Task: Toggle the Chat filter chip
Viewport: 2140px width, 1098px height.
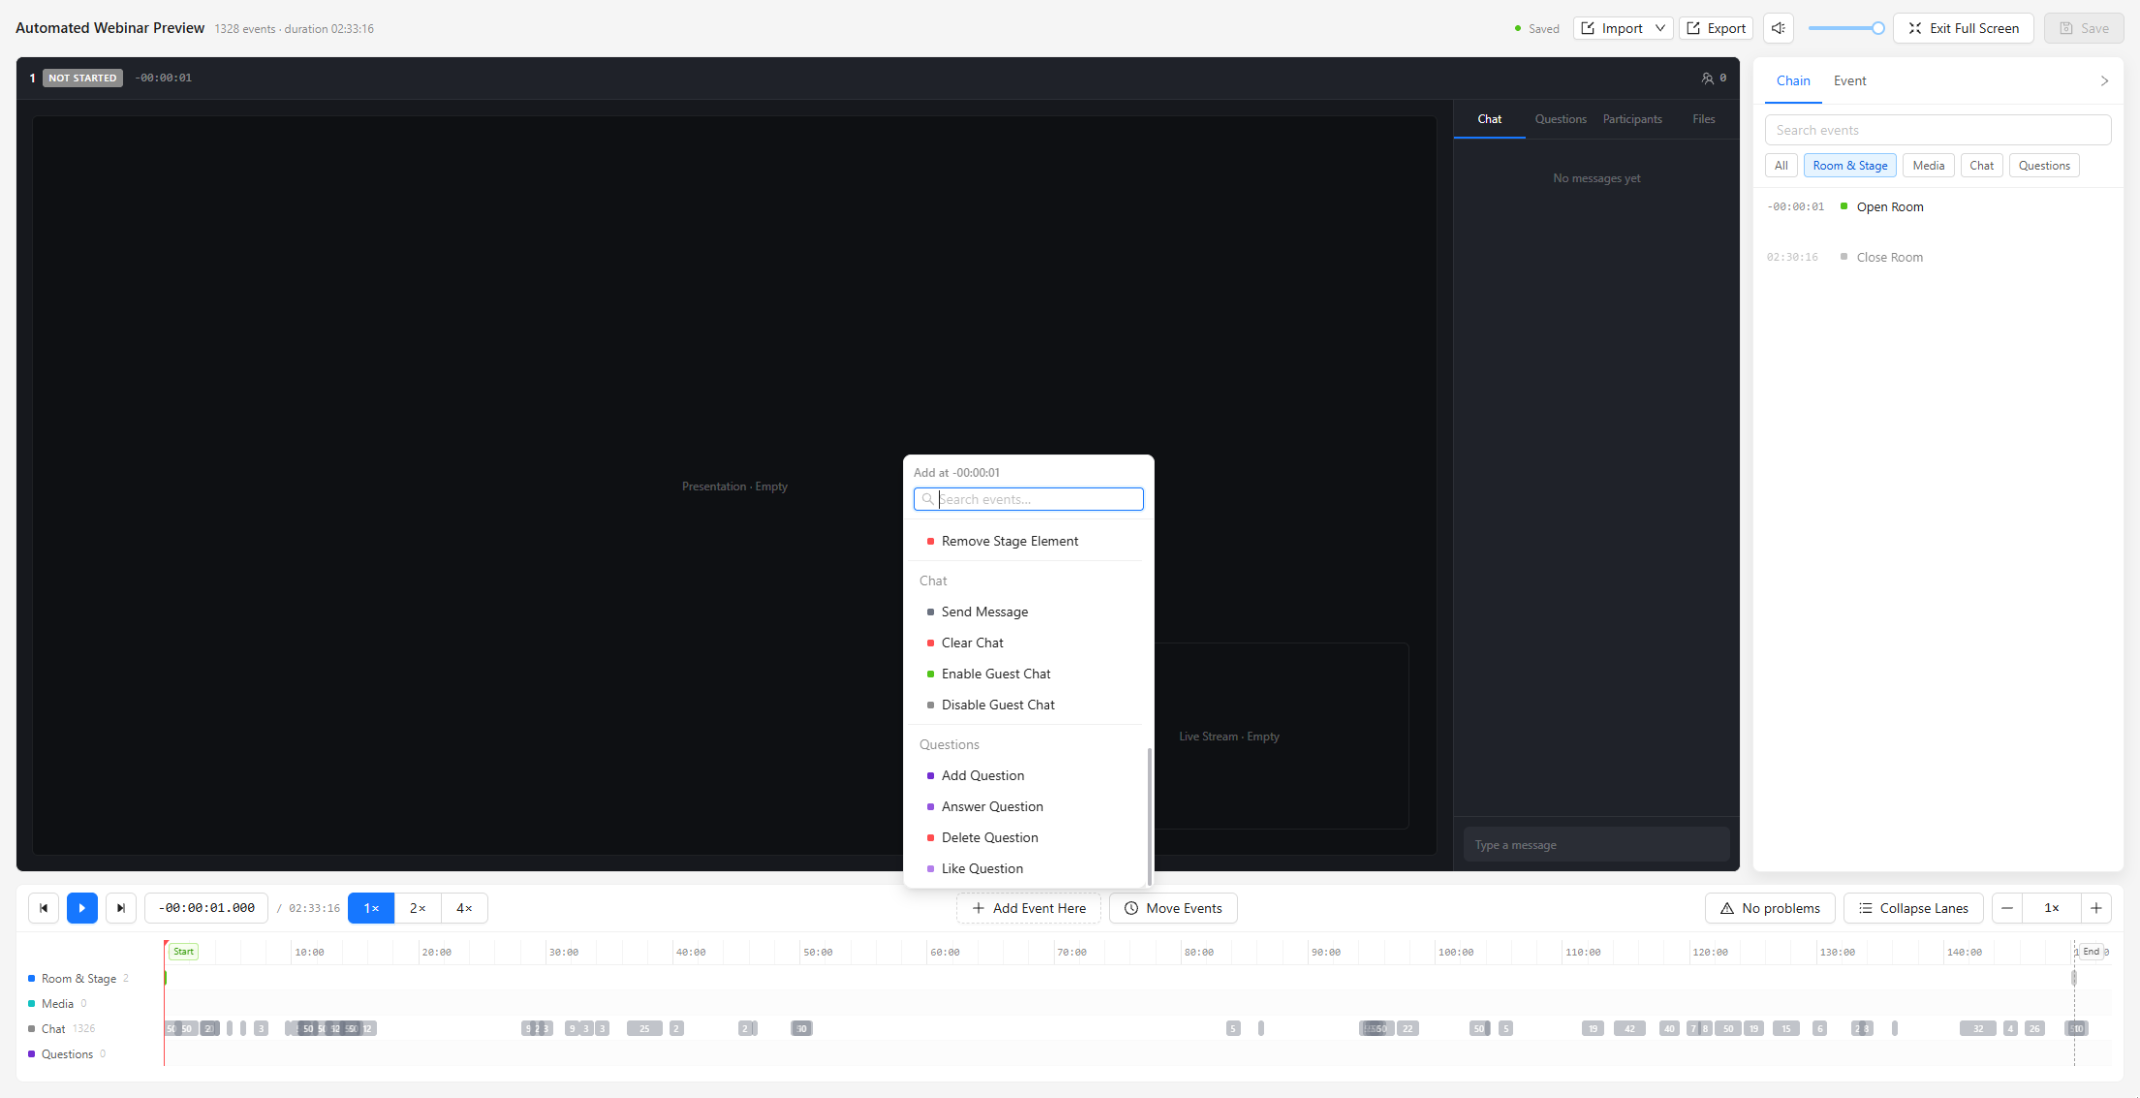Action: tap(1981, 166)
